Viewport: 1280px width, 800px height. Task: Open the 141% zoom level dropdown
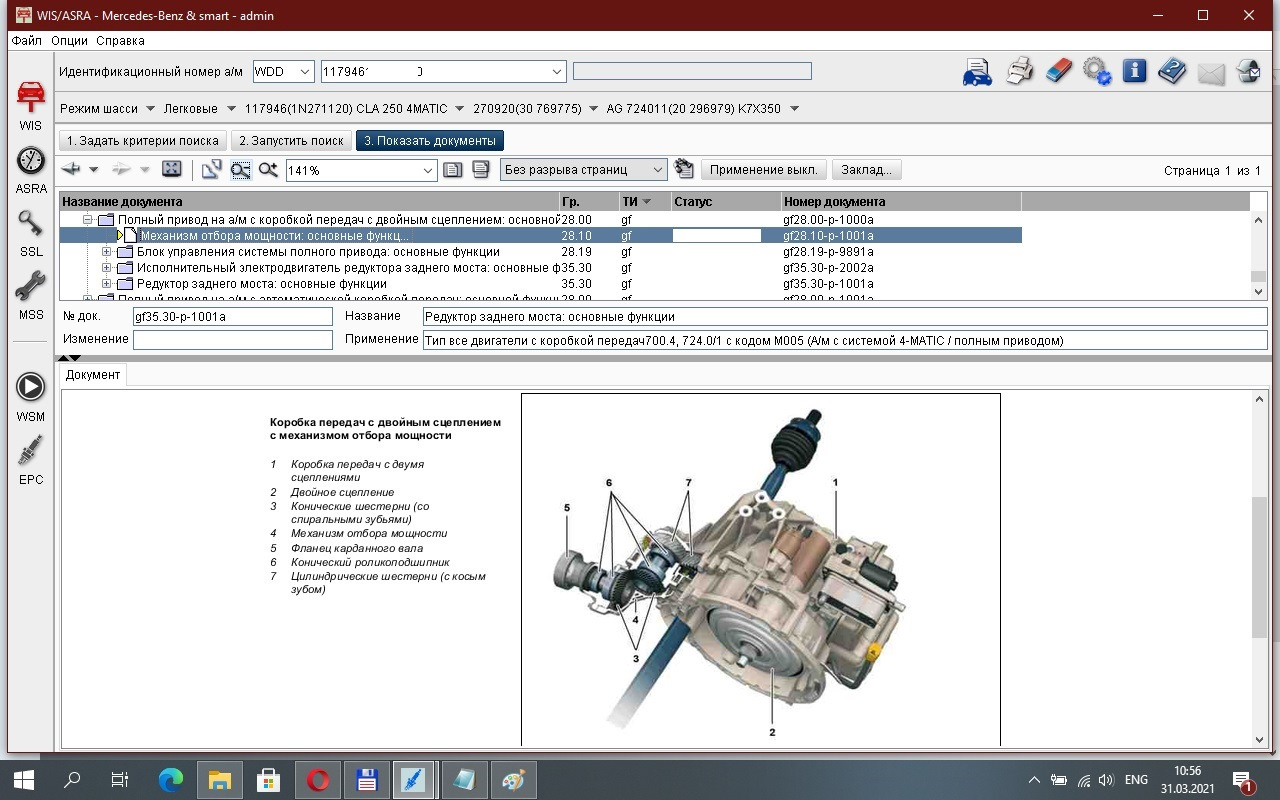pyautogui.click(x=428, y=171)
